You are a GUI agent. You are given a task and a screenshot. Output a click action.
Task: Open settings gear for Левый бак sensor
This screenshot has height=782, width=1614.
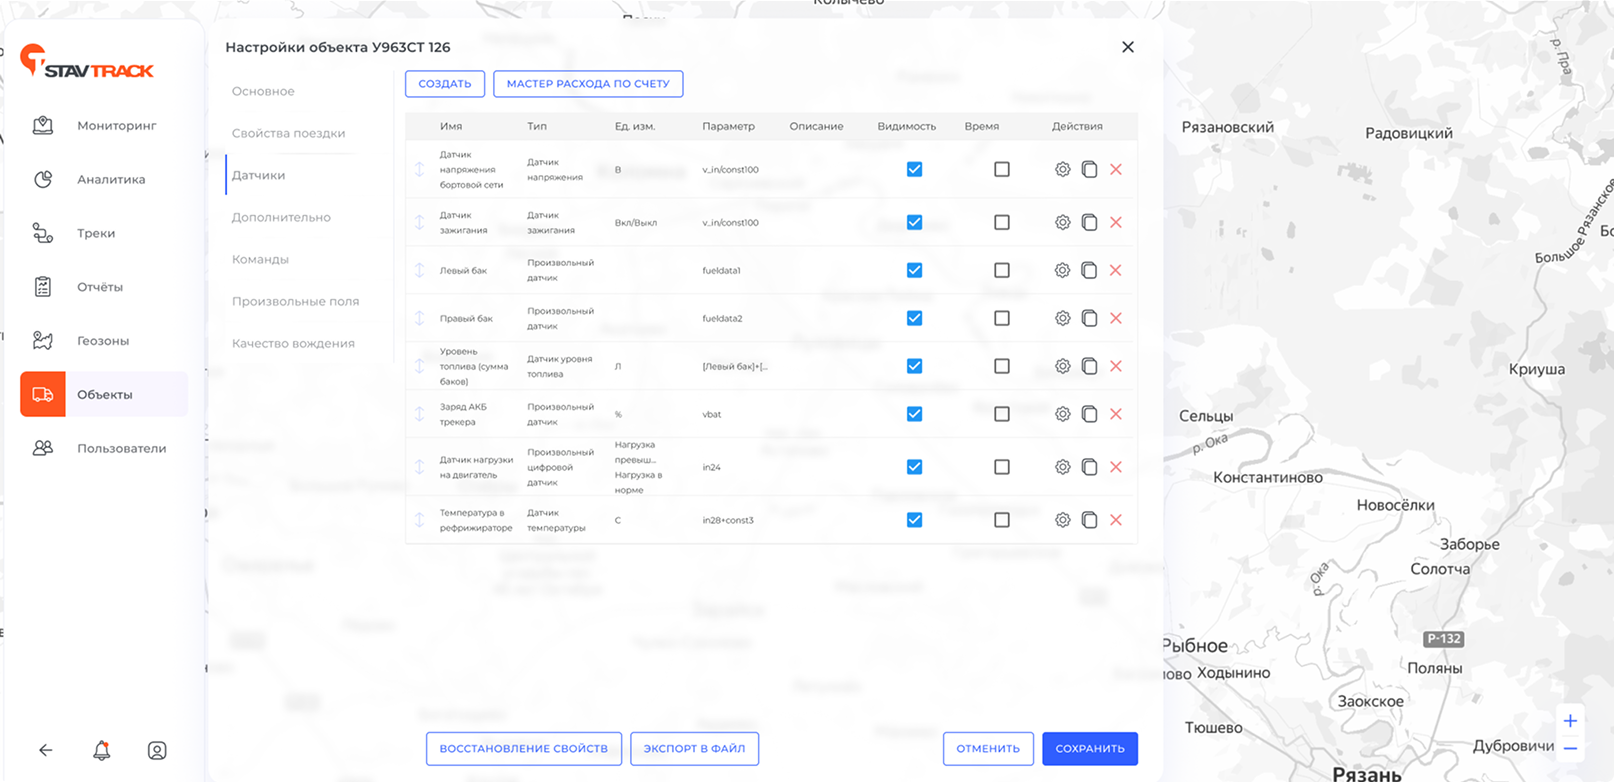point(1062,270)
